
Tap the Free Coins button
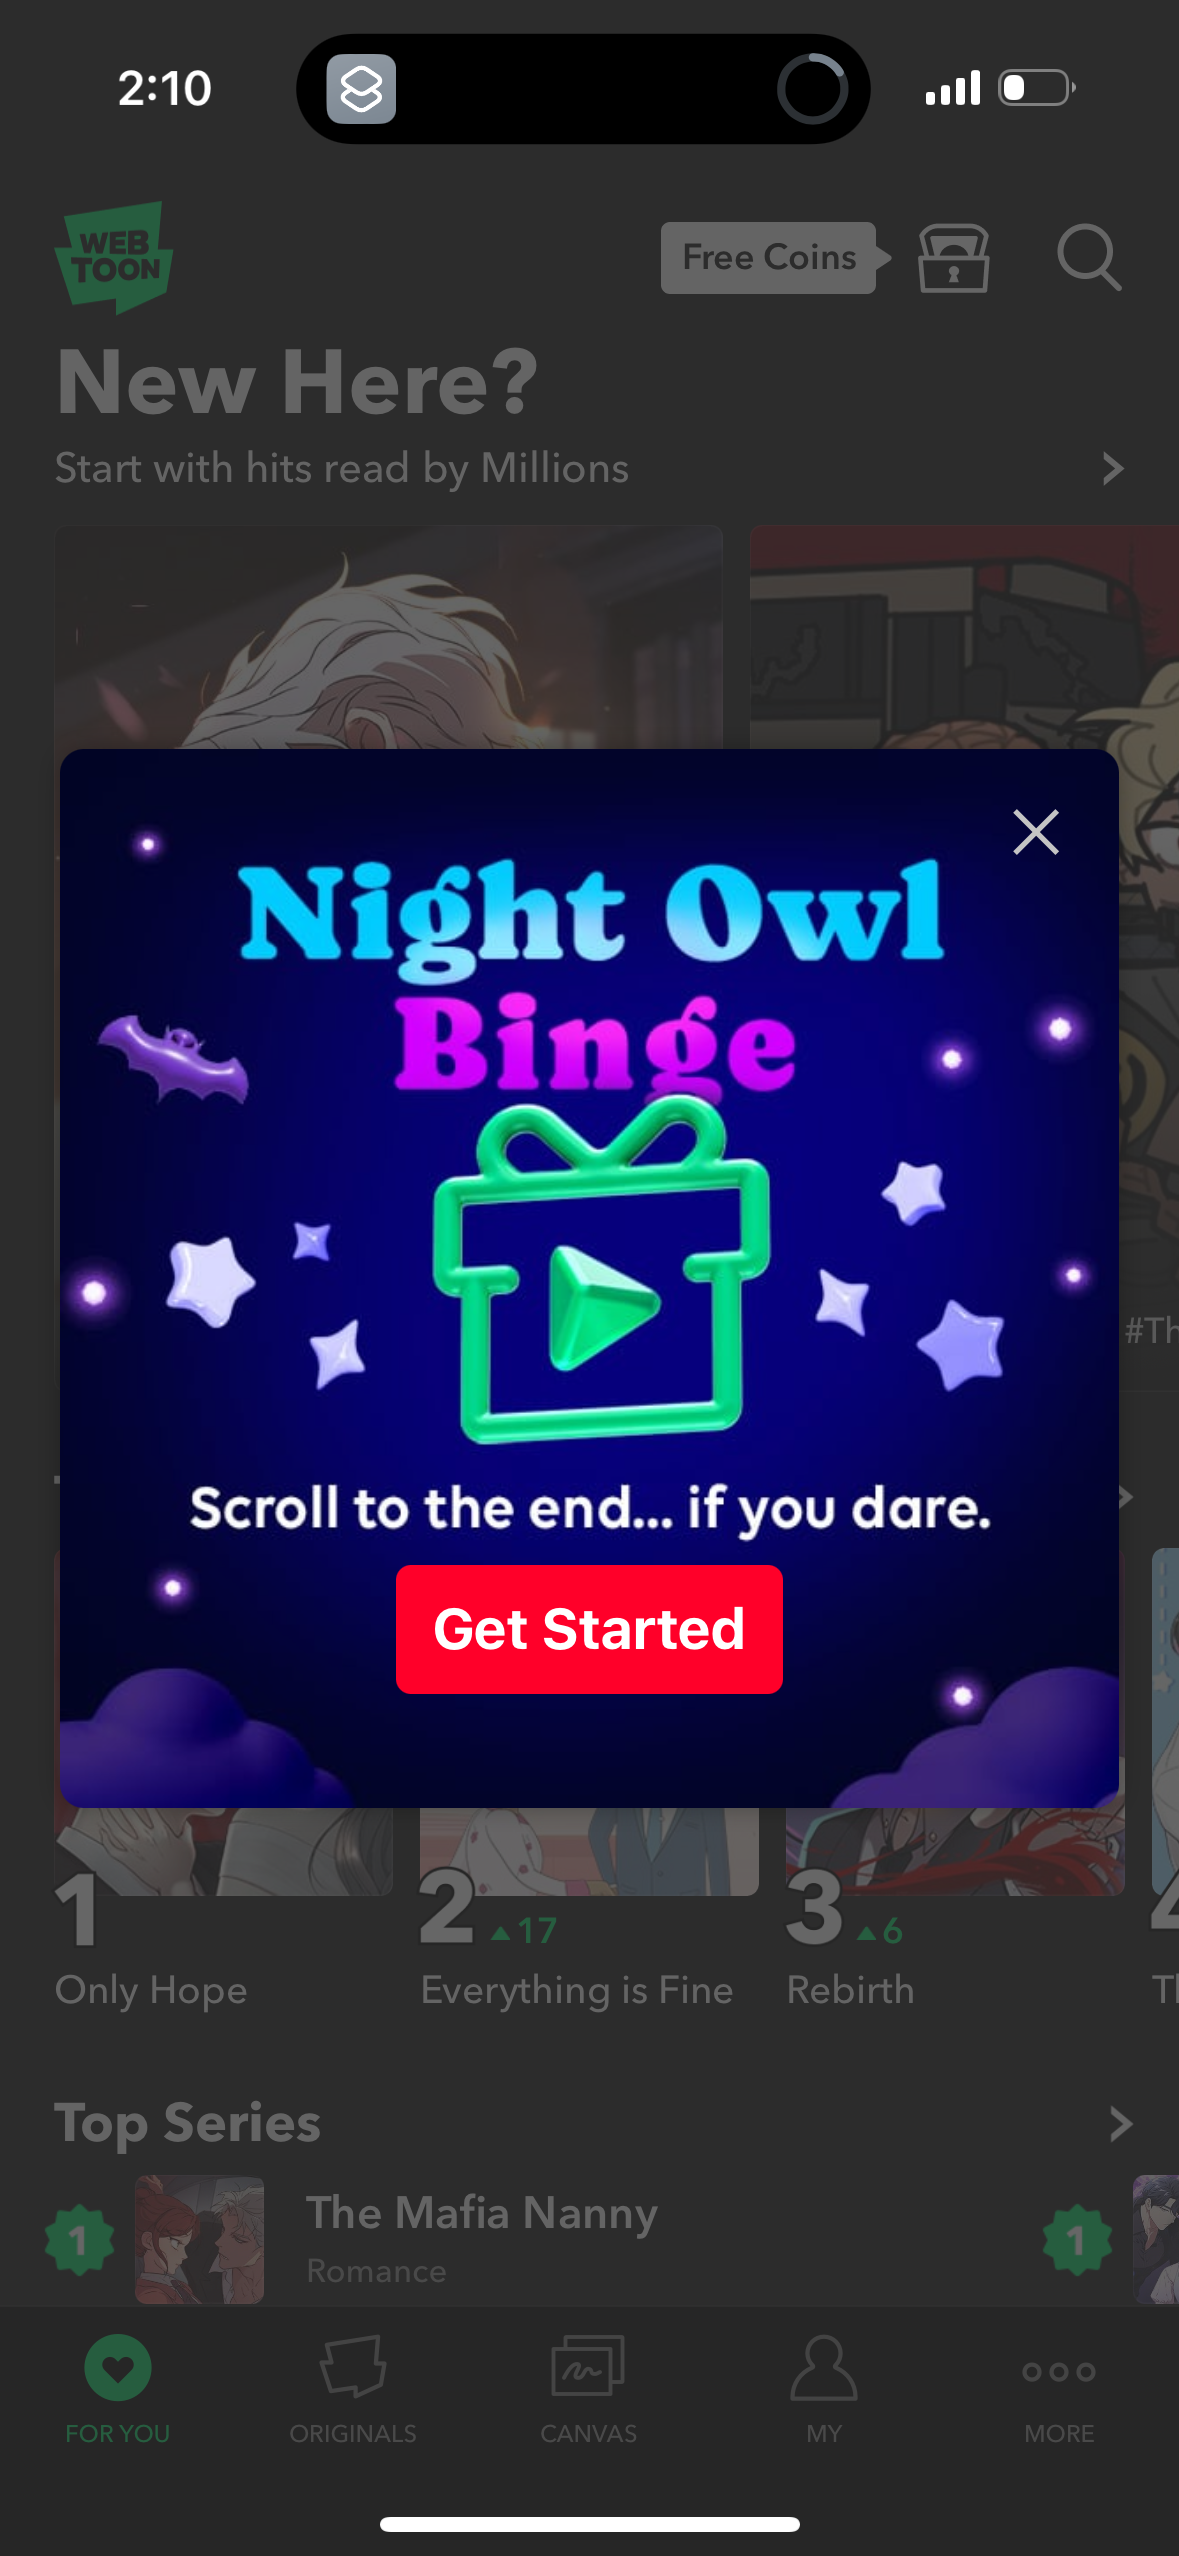coord(769,258)
